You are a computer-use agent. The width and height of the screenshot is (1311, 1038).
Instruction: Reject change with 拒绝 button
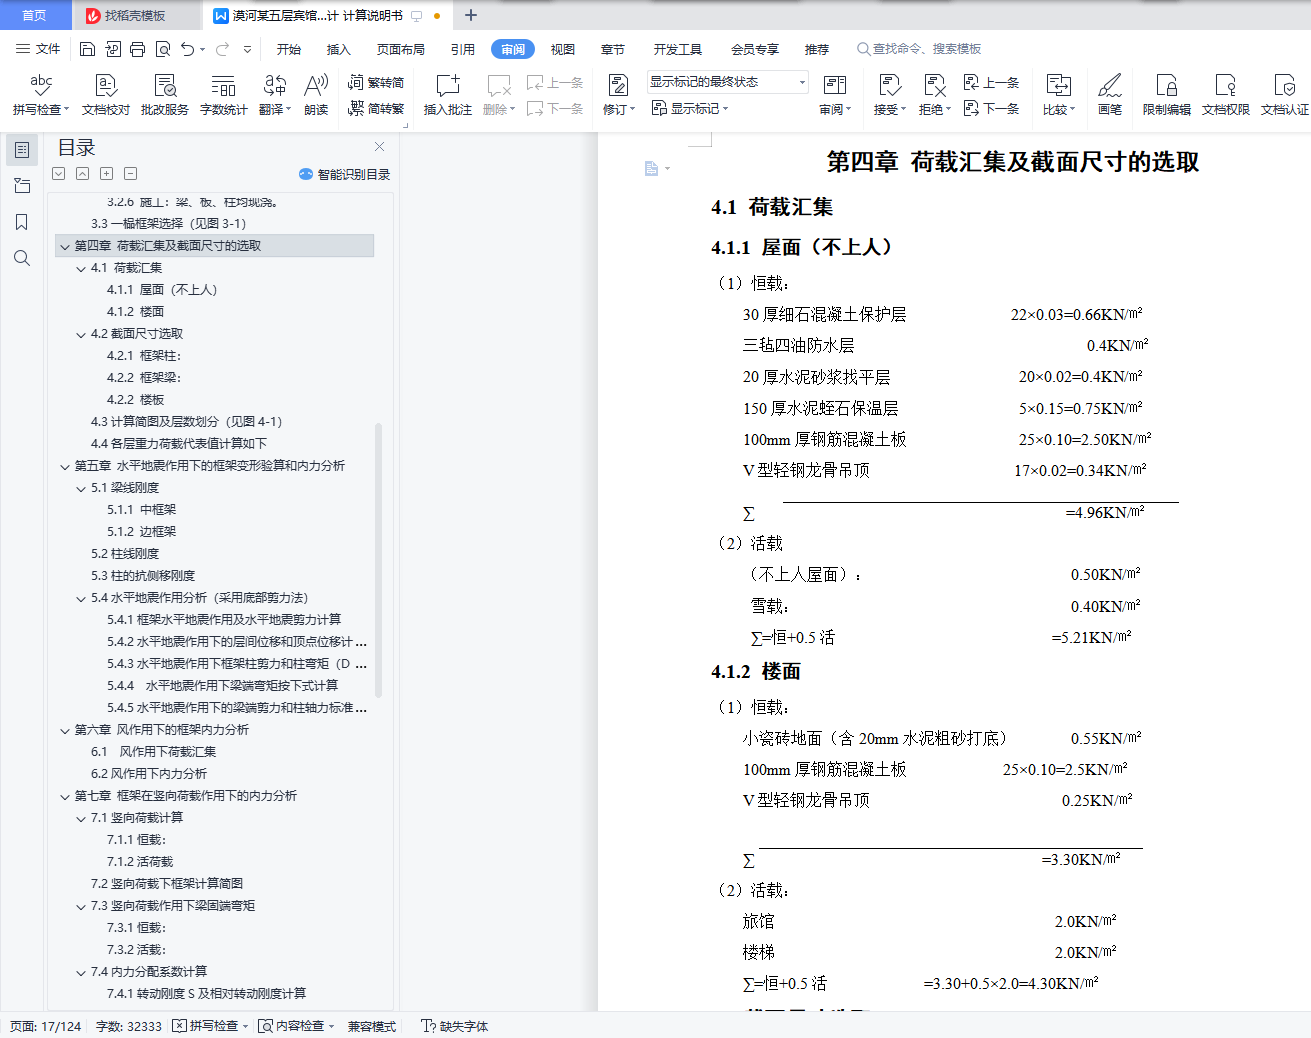coord(935,95)
